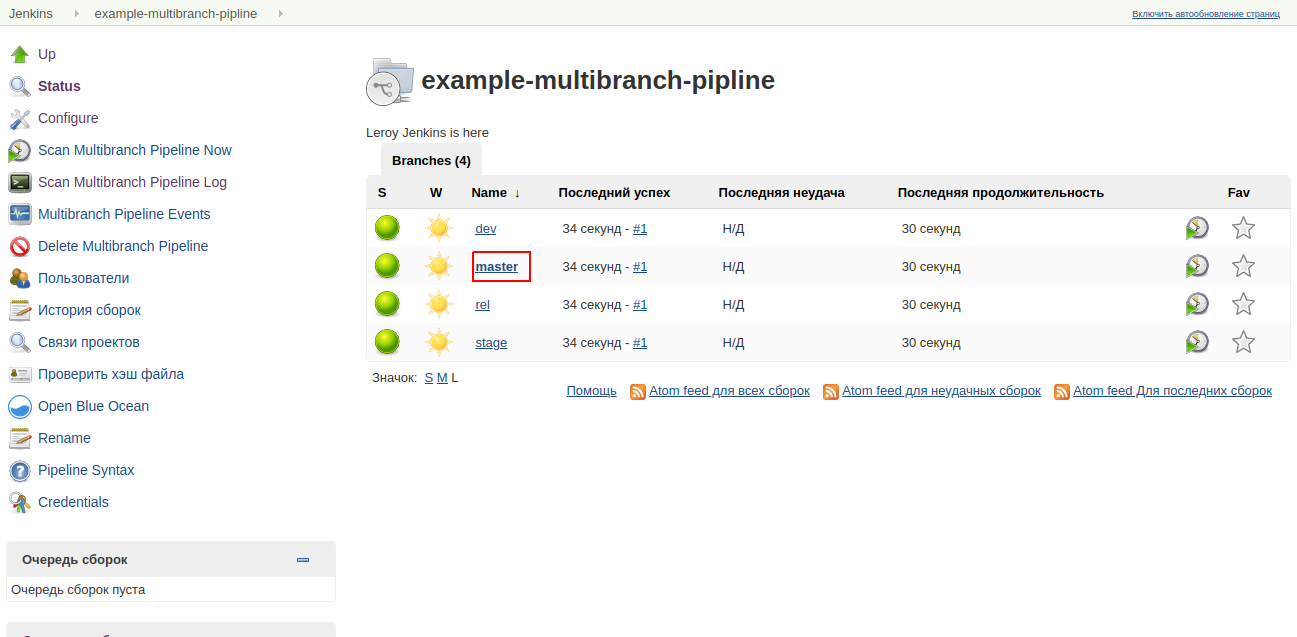Open Scan Multibranch Pipeline Log icon
Image resolution: width=1297 pixels, height=637 pixels.
point(20,182)
